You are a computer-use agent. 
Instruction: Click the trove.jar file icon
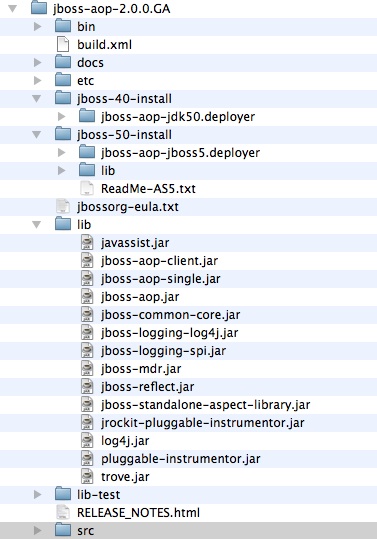click(x=87, y=476)
